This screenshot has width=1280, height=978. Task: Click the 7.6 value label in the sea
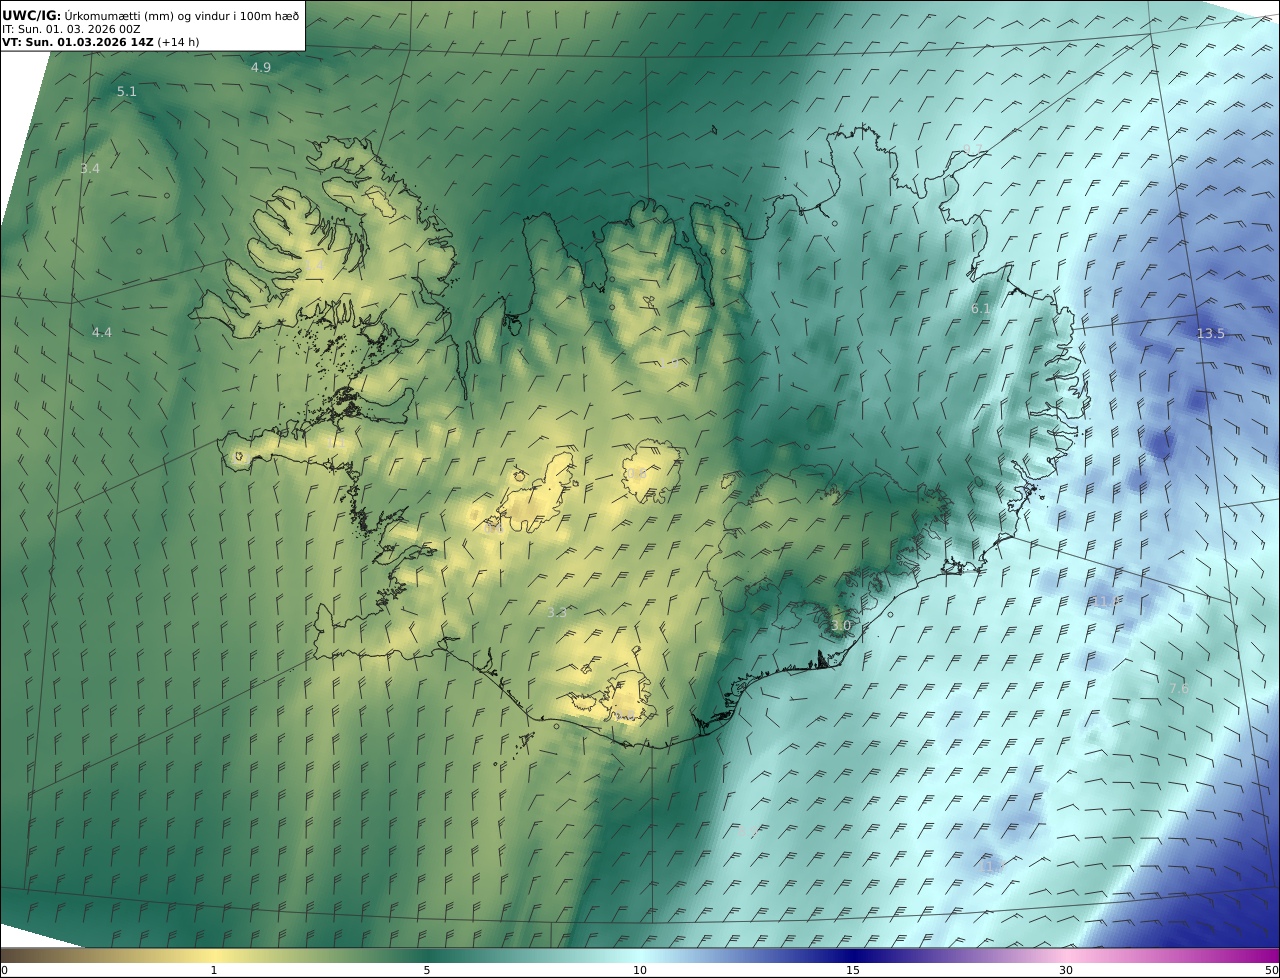coord(1179,688)
